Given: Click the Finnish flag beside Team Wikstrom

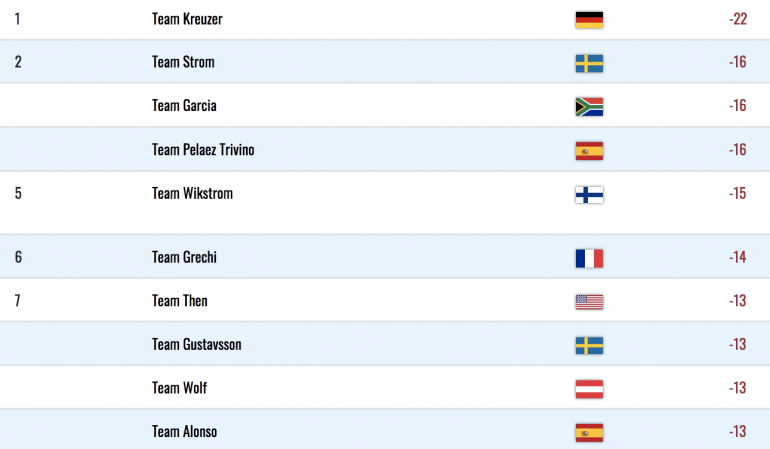Looking at the screenshot, I should pos(589,195).
